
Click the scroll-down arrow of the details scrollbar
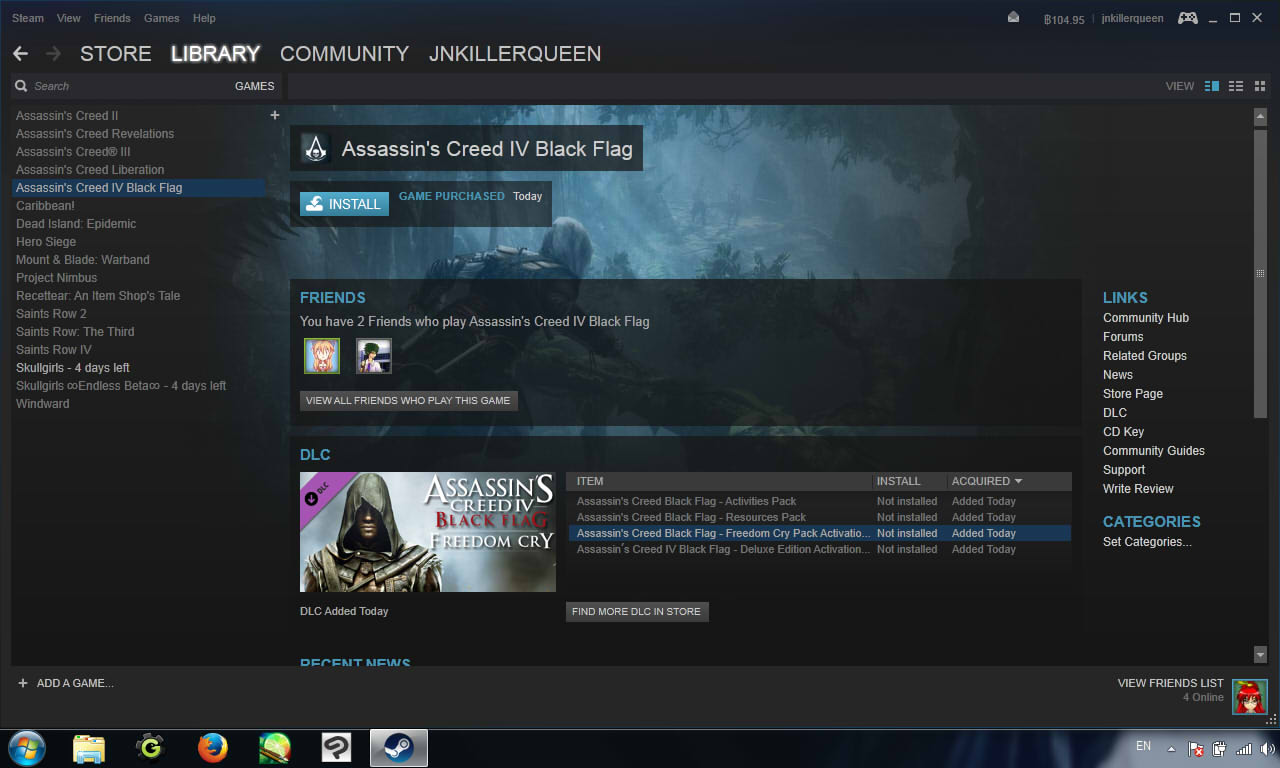pyautogui.click(x=1260, y=655)
